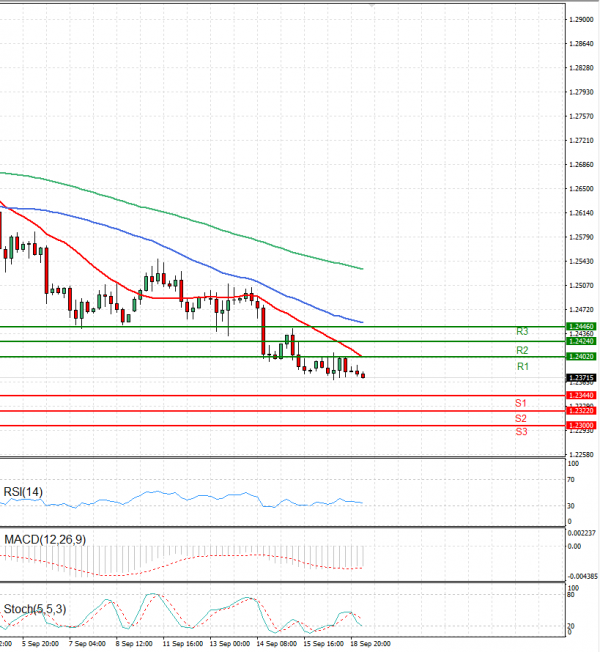Select the R2 resistance label

(x=522, y=351)
